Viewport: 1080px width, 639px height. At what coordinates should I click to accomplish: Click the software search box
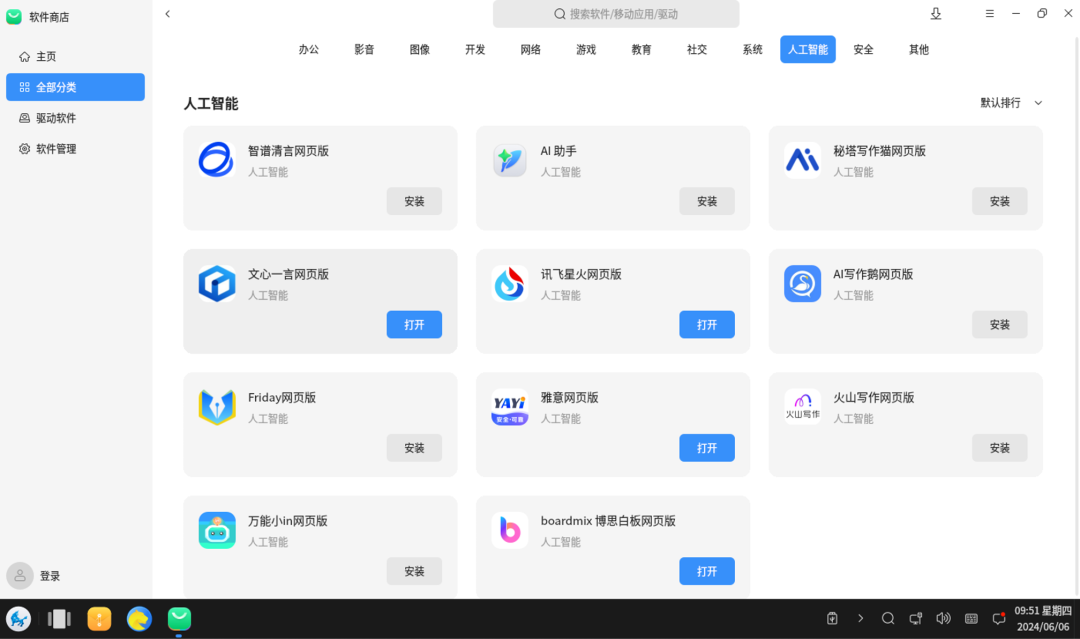pyautogui.click(x=616, y=14)
